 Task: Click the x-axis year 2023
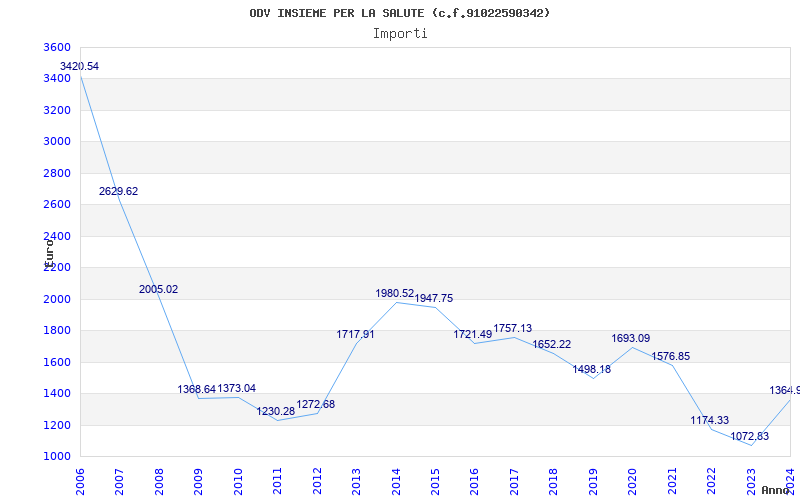click(x=751, y=482)
